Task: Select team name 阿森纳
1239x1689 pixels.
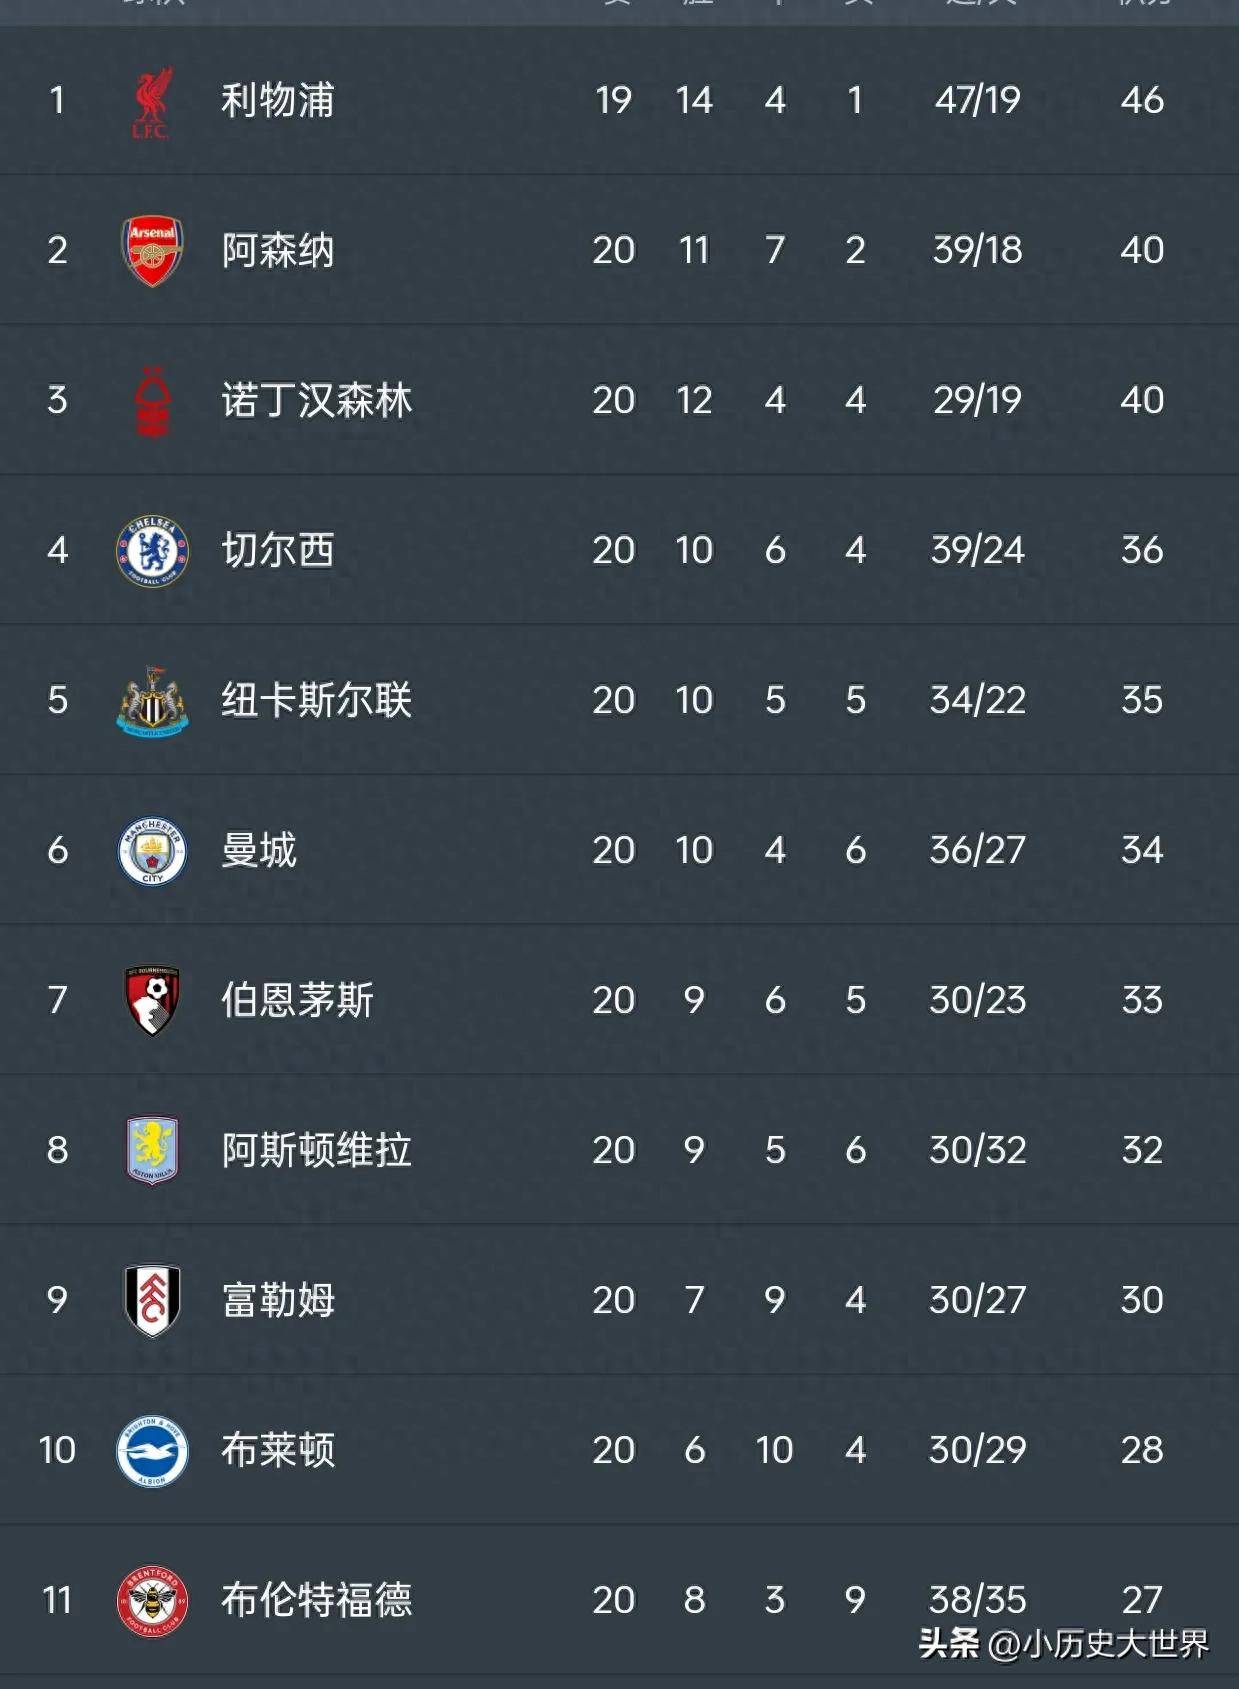Action: 278,251
